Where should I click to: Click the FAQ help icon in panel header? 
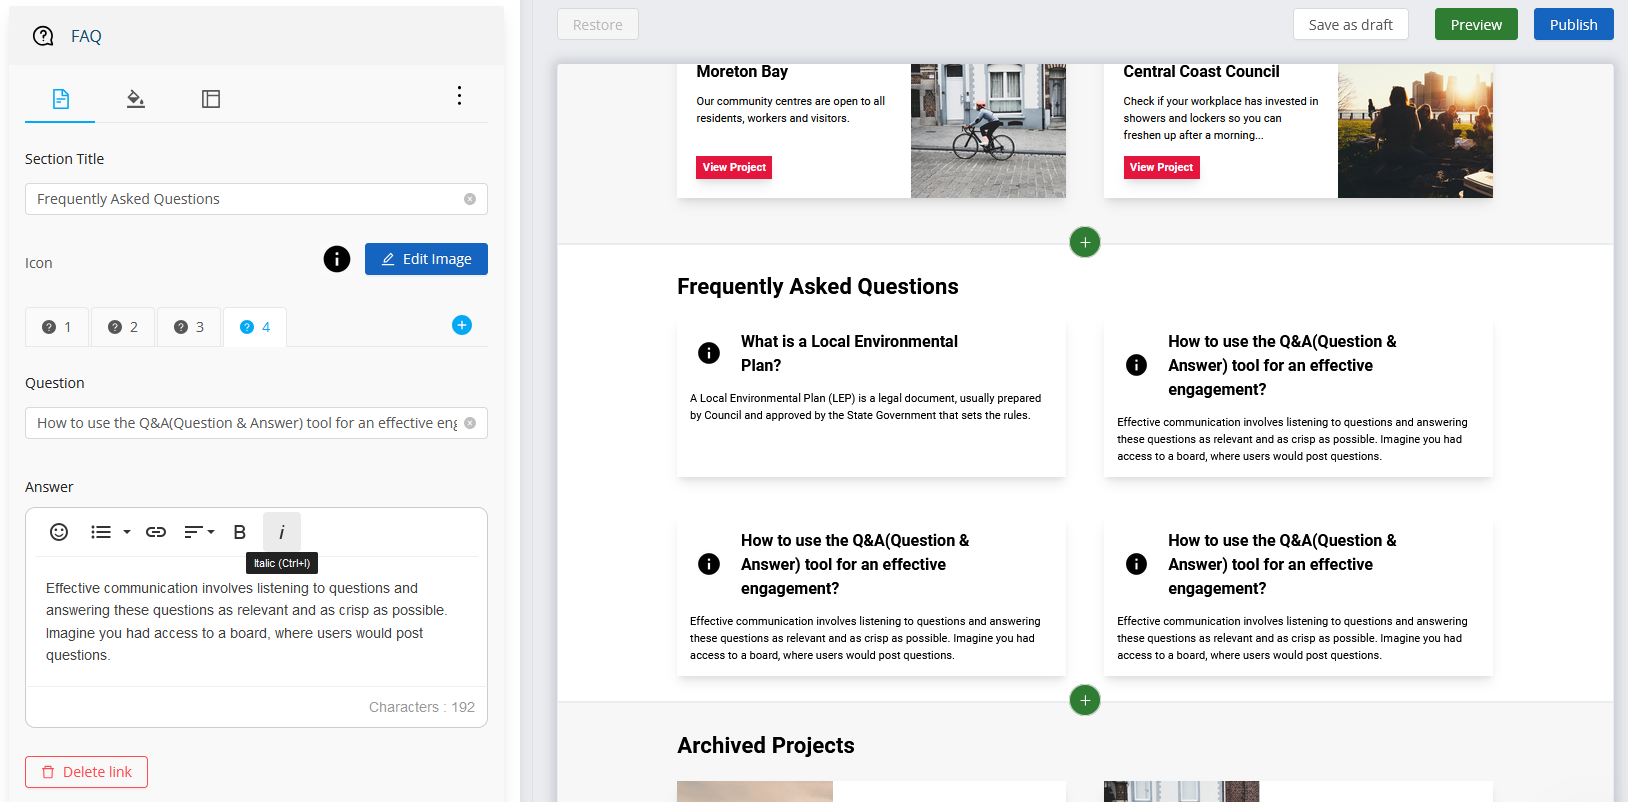(43, 36)
